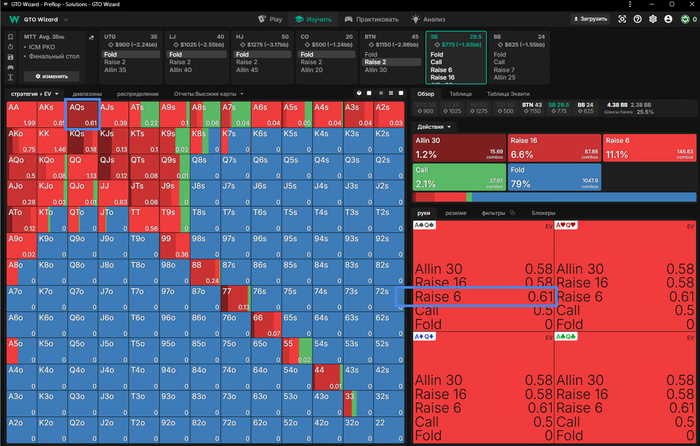Click the SB 29.5 stack chip in overview
Screen dimensions: 700x446
(x=559, y=108)
